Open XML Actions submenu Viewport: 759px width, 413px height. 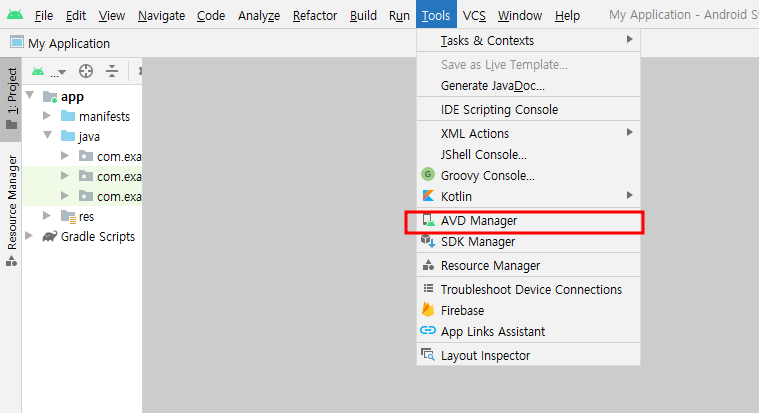point(528,134)
